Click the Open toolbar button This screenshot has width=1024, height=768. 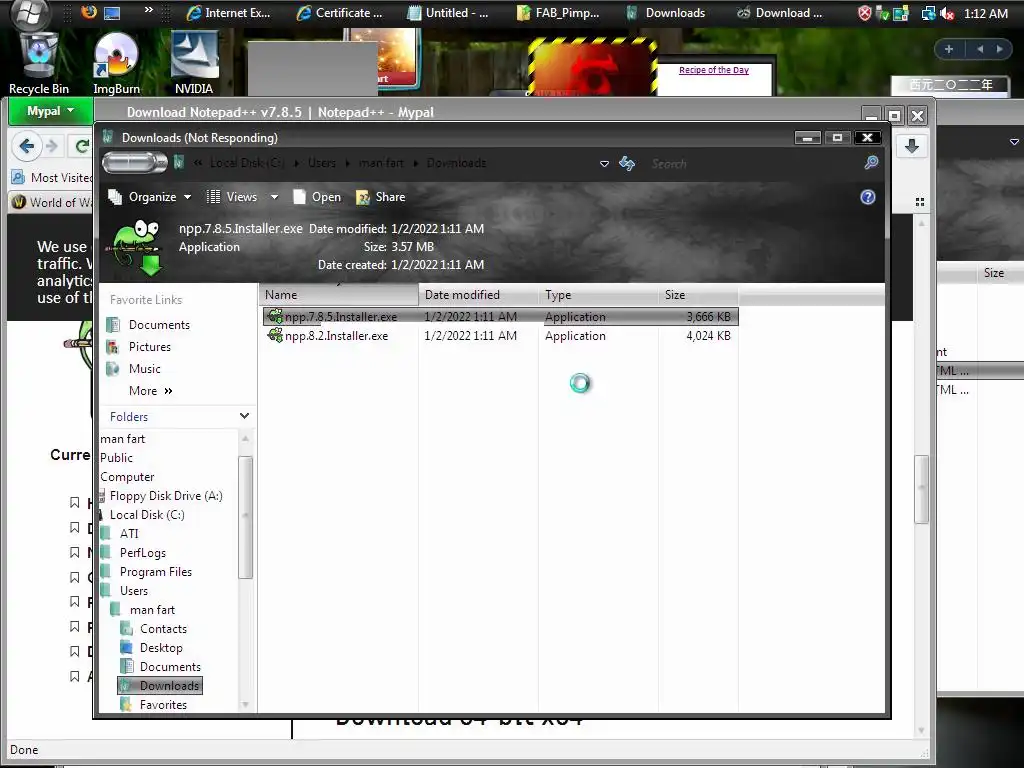coord(317,197)
